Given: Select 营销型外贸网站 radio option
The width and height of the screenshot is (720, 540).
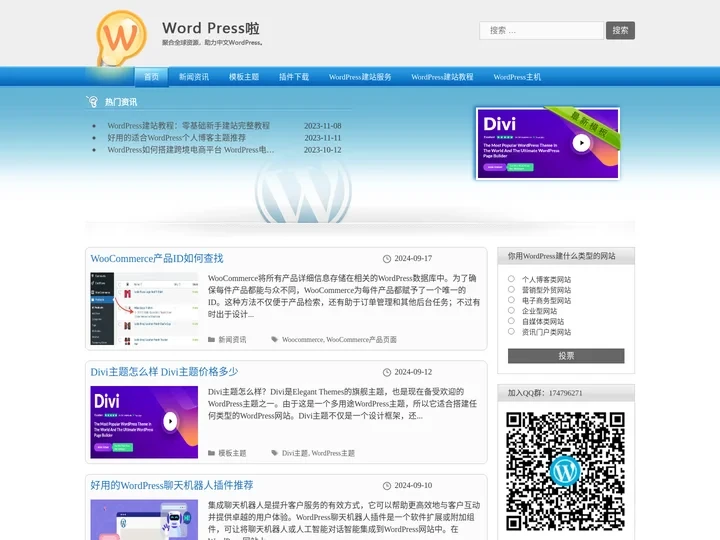Looking at the screenshot, I should coord(511,289).
